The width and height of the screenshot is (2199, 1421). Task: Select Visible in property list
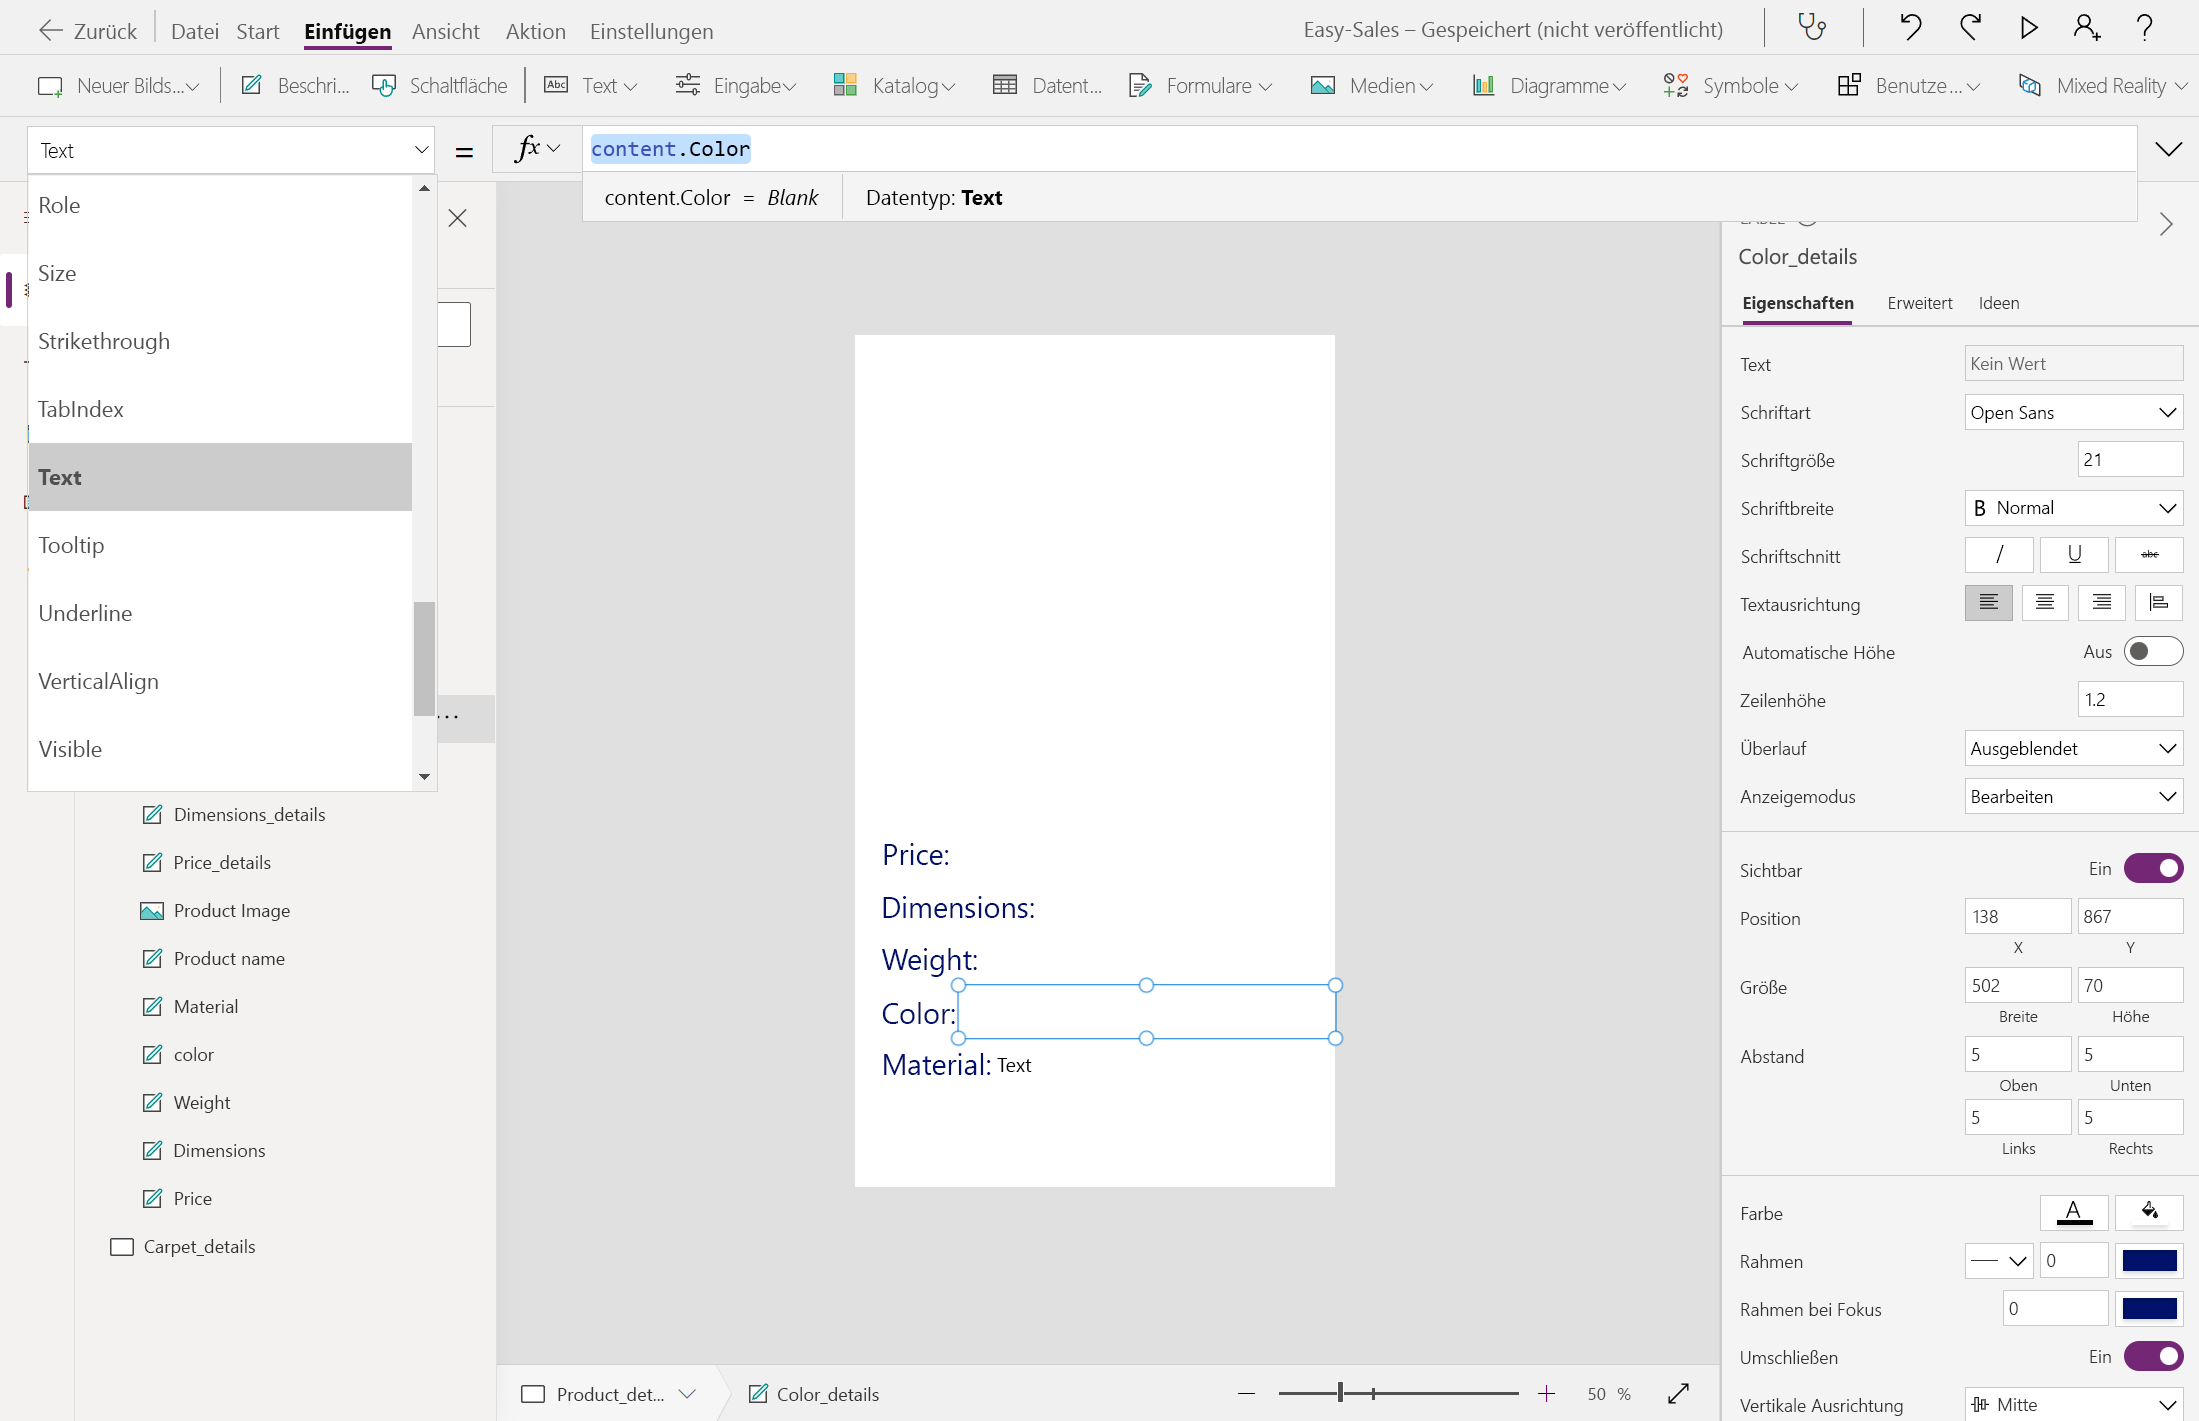220,749
